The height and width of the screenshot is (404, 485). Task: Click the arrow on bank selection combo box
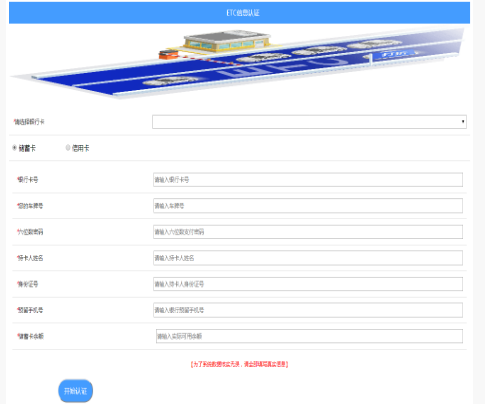pyautogui.click(x=463, y=122)
